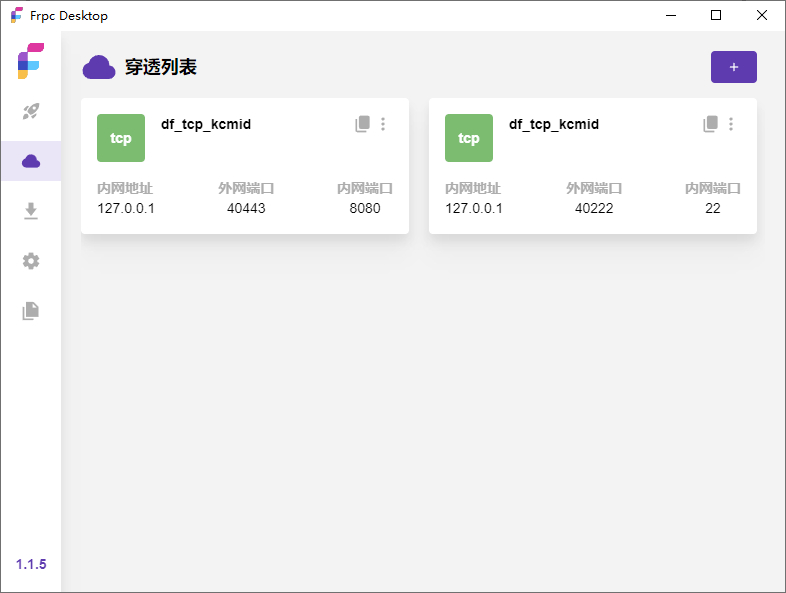
Task: Maximize the Frpc Desktop window
Action: click(x=716, y=16)
